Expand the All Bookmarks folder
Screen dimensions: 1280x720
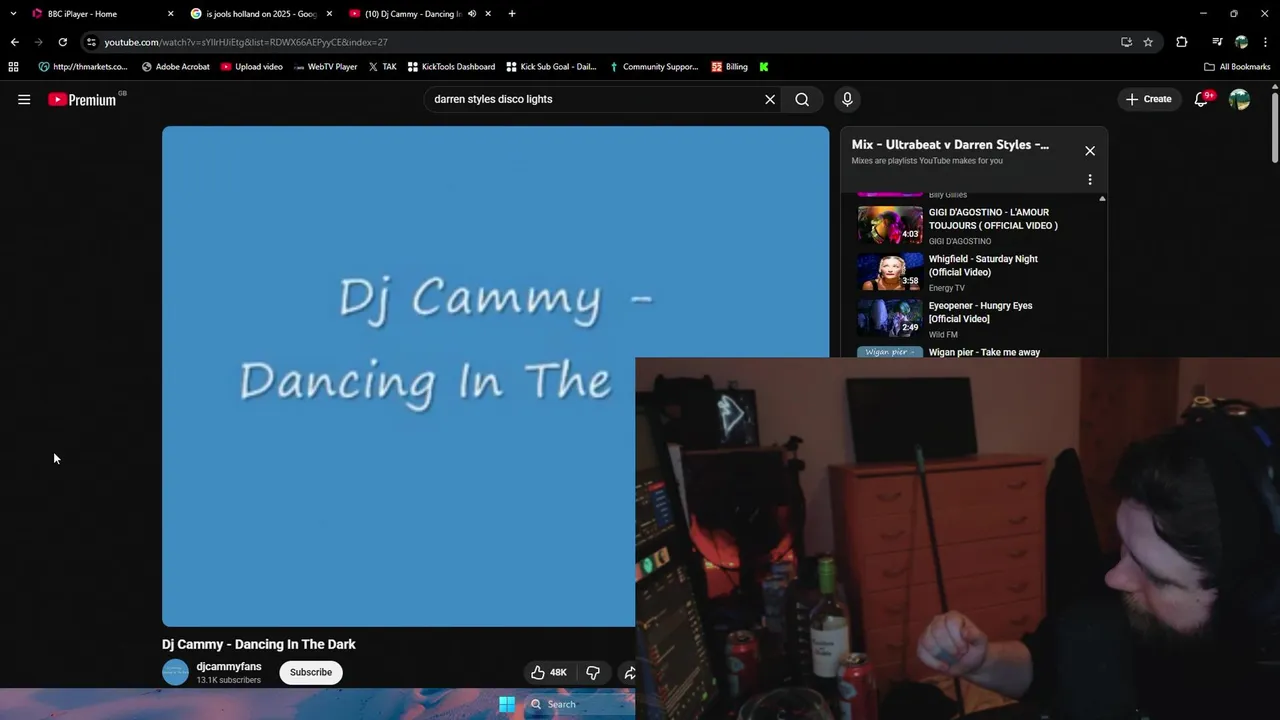click(x=1237, y=67)
